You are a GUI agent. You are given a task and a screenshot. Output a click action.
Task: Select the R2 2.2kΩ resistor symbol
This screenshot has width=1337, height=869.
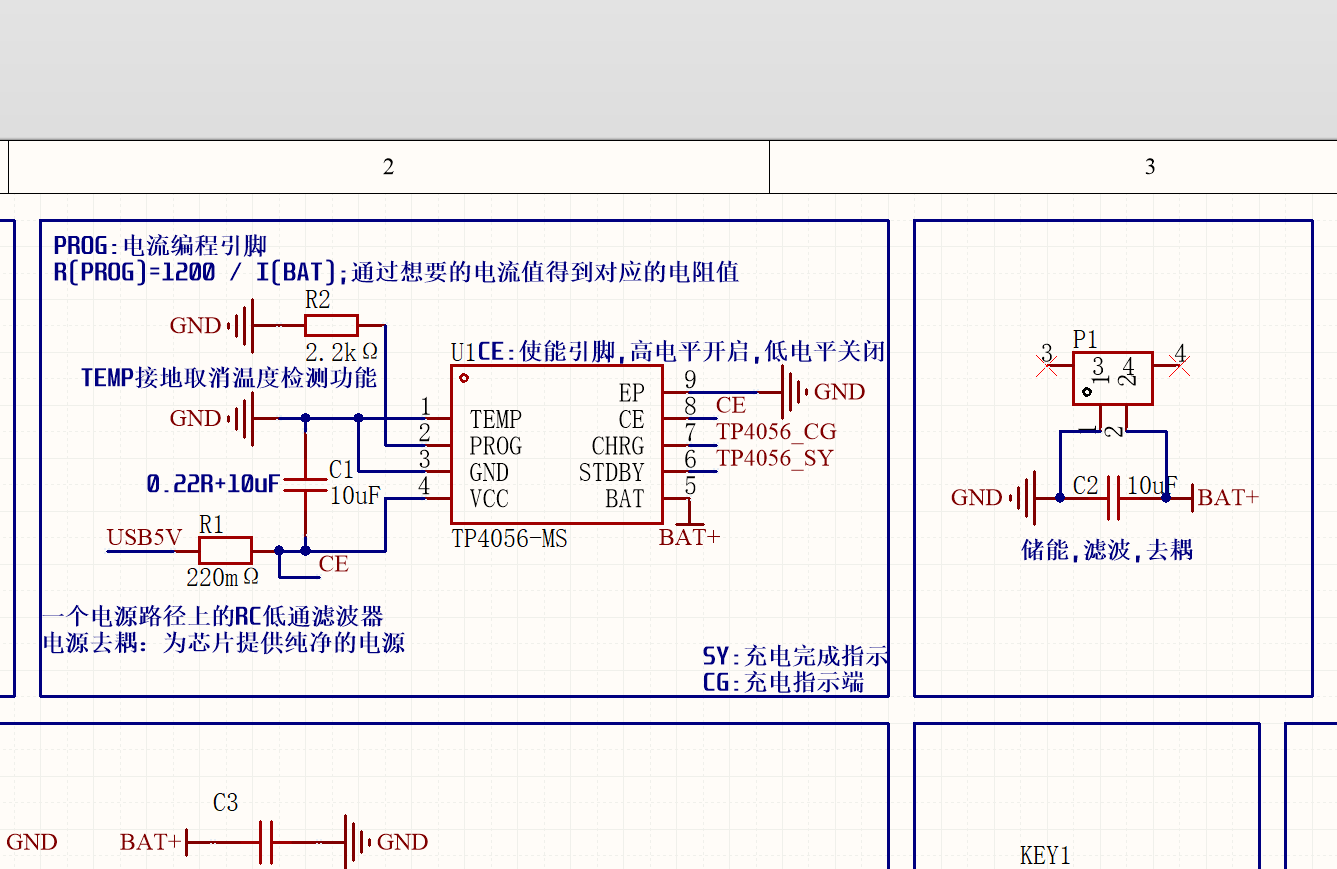(x=331, y=325)
